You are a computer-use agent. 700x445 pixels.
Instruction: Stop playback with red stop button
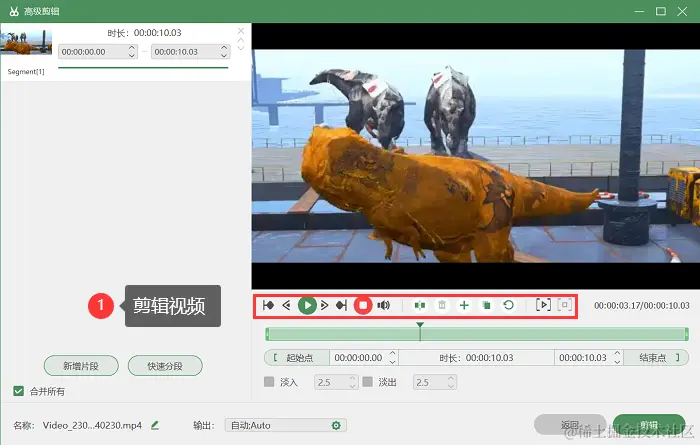pyautogui.click(x=363, y=305)
